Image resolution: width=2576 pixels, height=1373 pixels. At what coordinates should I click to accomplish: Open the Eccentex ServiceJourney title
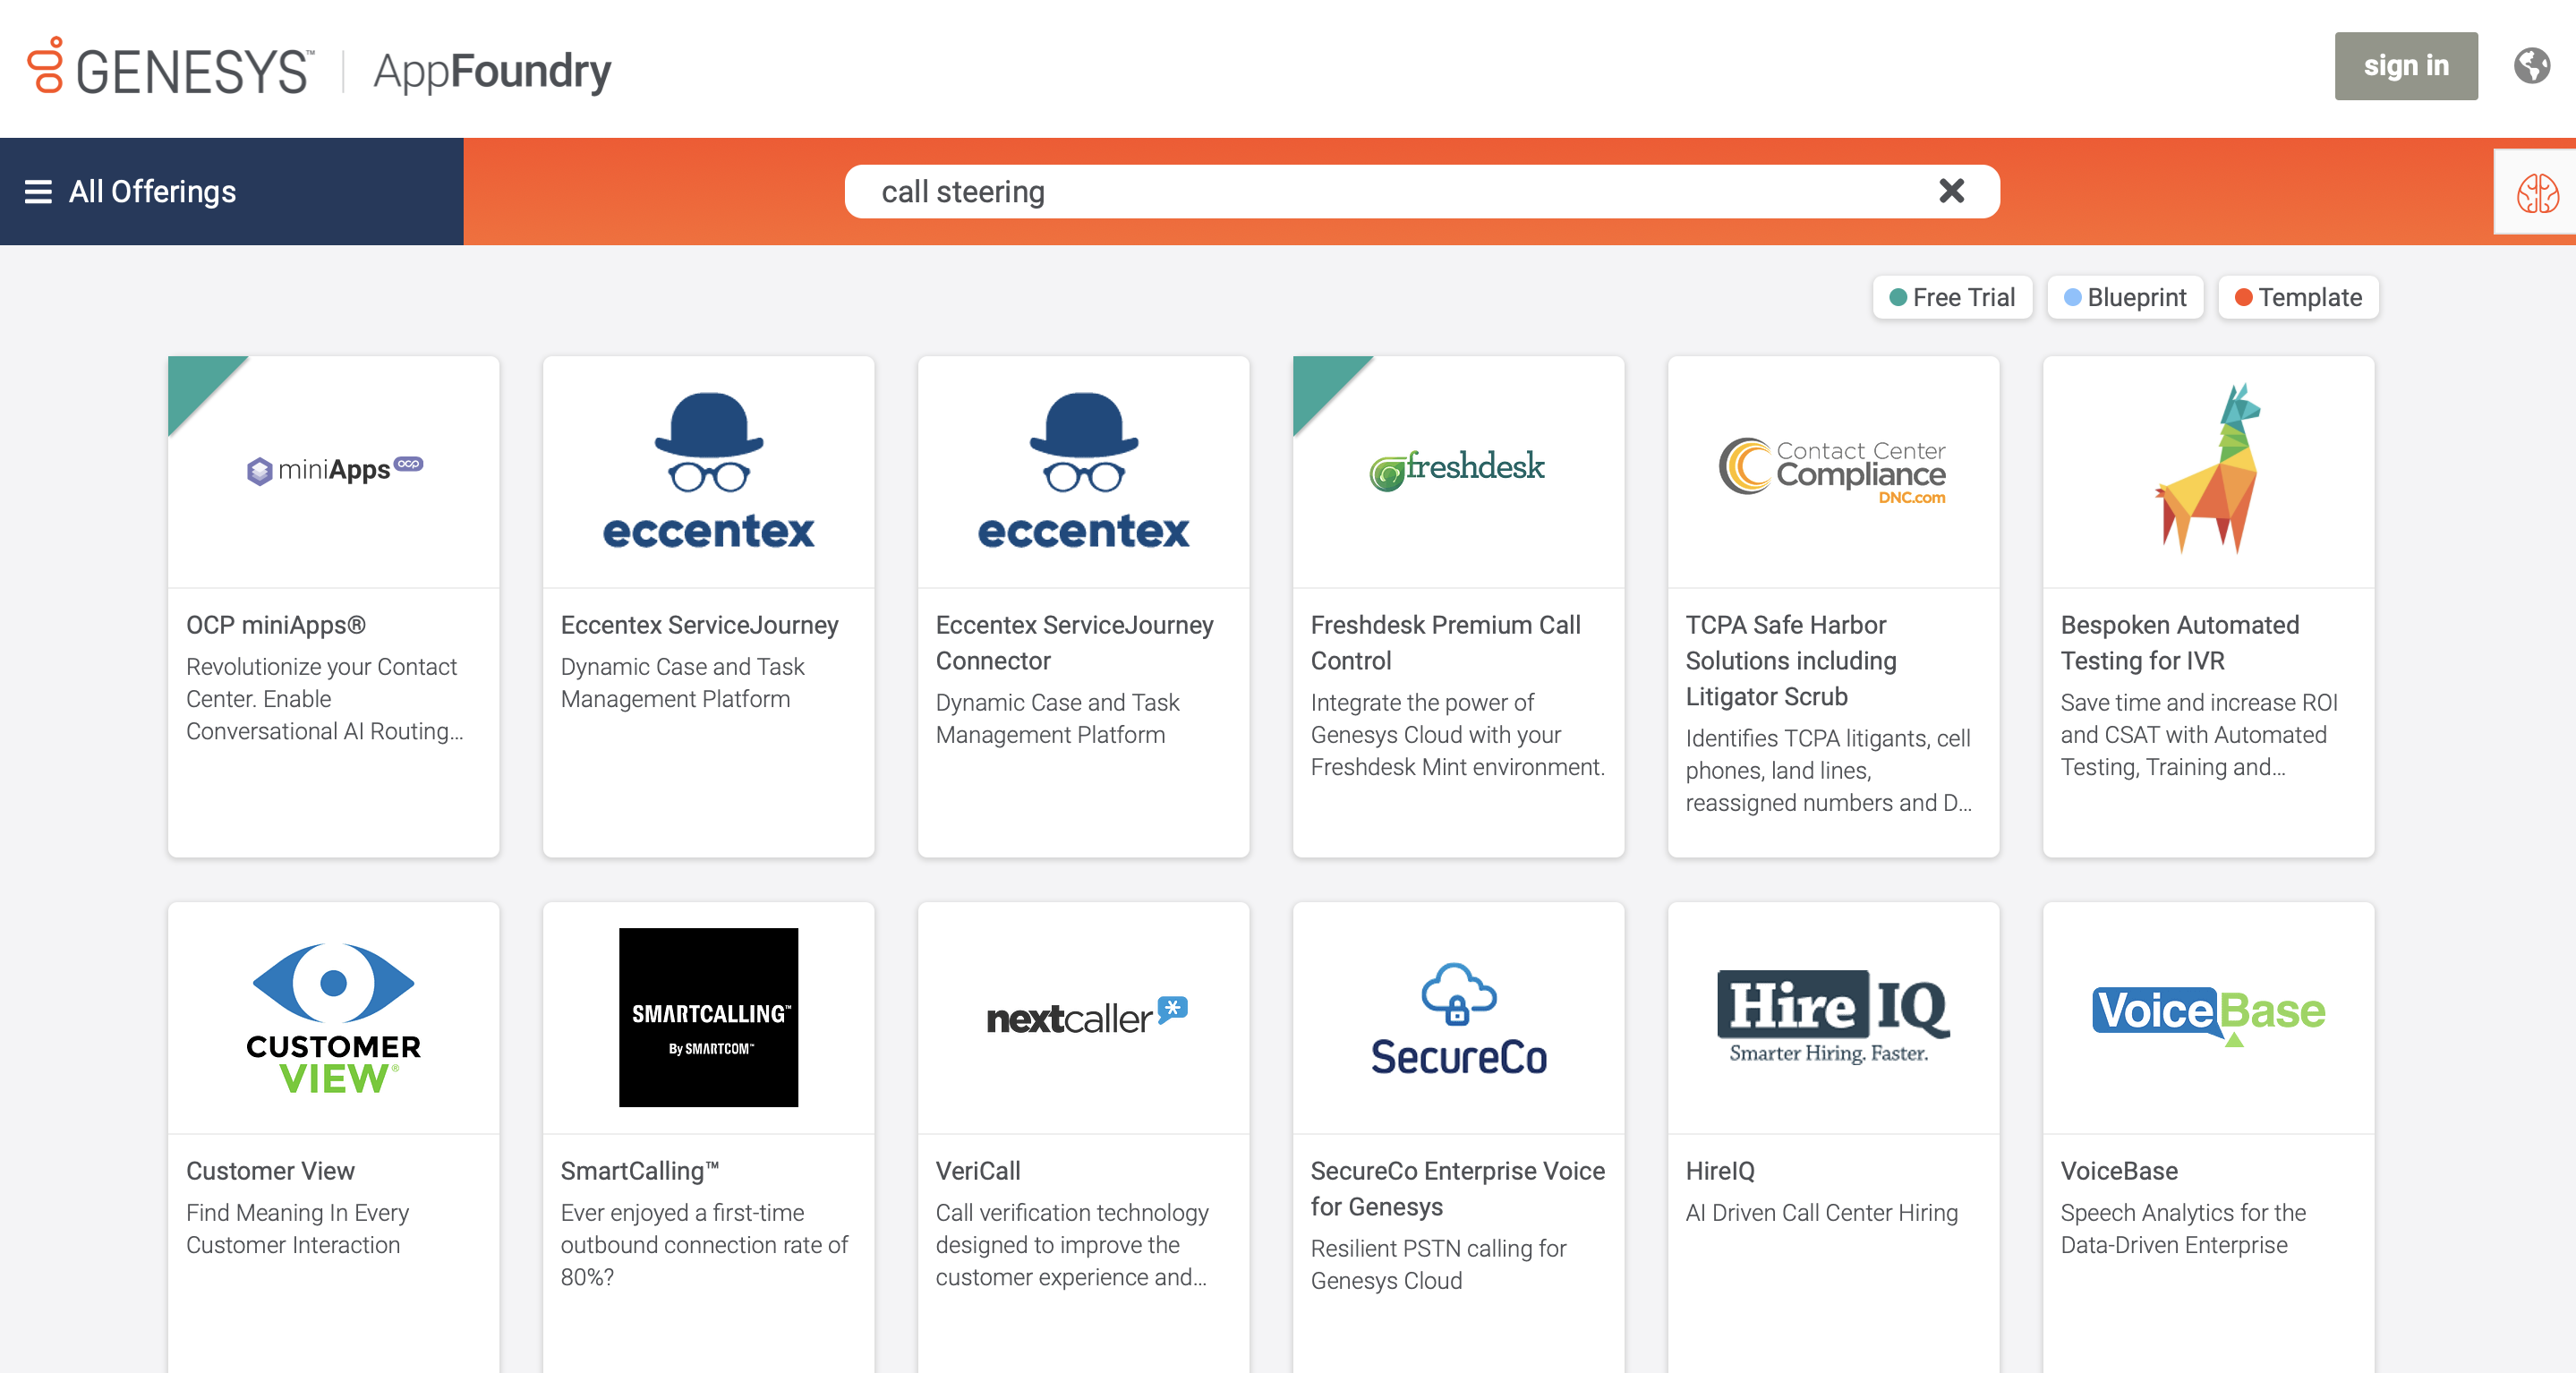coord(699,625)
